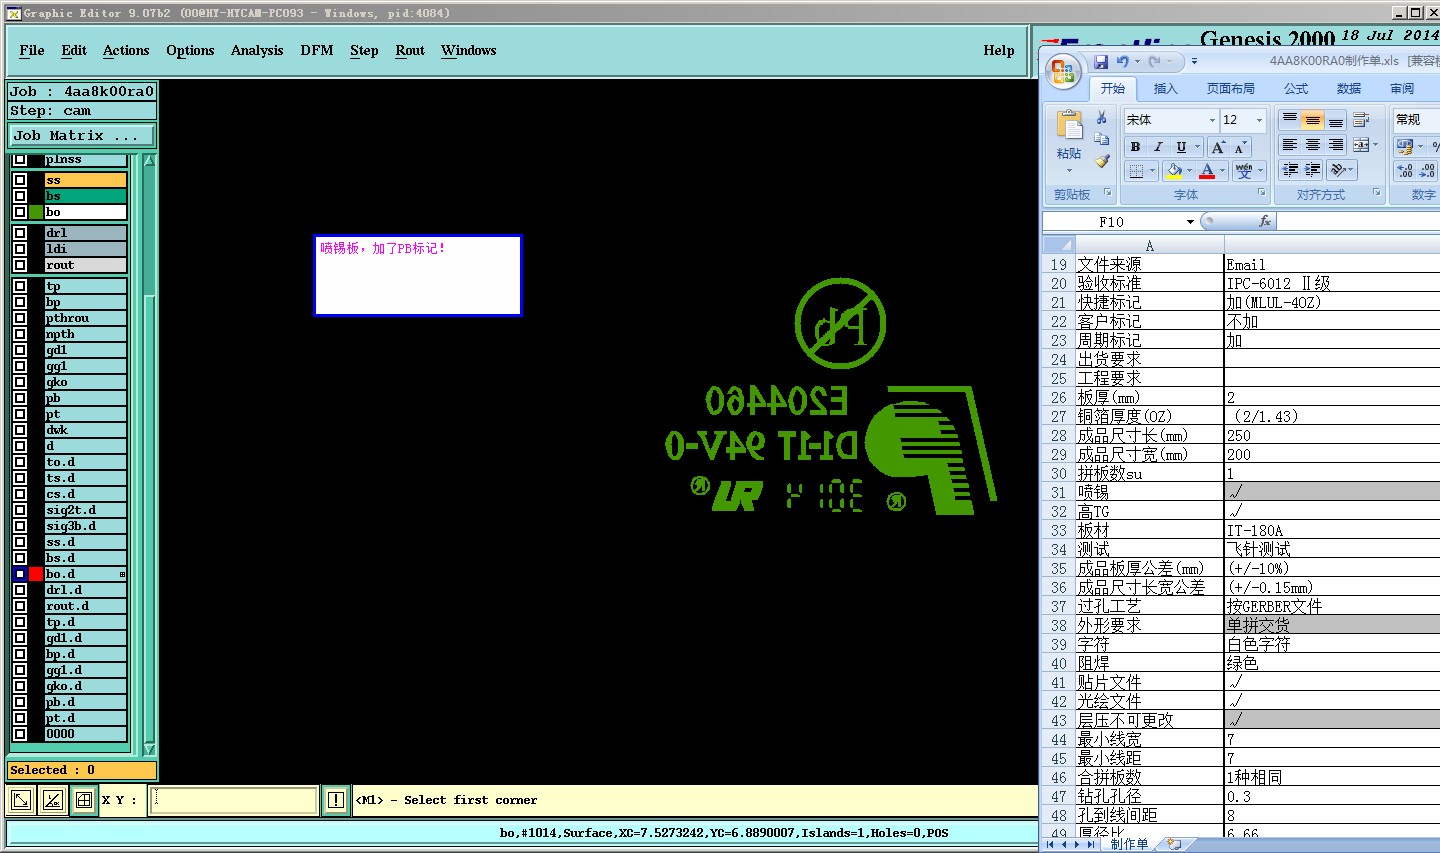Open the font color dropdown arrow
1440x853 pixels.
point(1222,171)
